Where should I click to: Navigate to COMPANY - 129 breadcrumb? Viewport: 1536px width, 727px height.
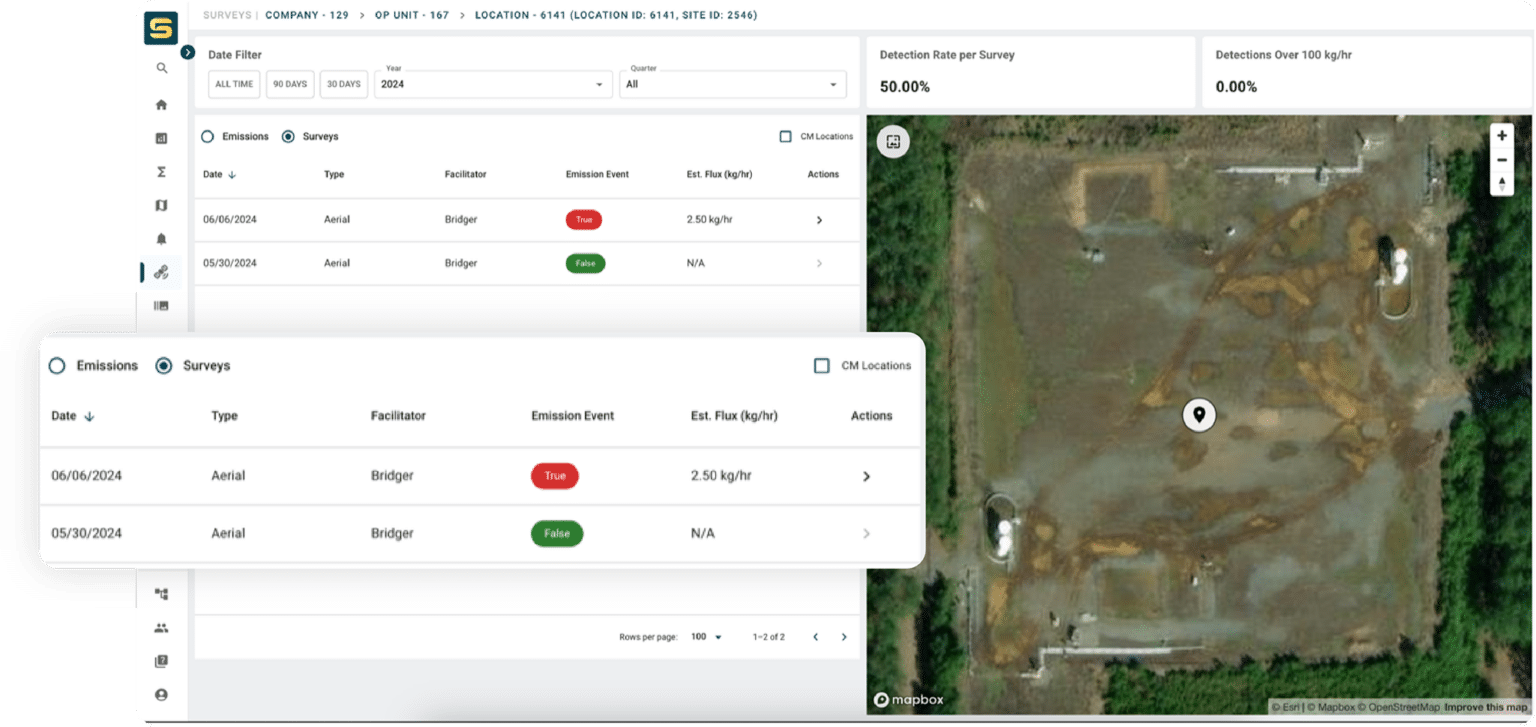click(306, 15)
